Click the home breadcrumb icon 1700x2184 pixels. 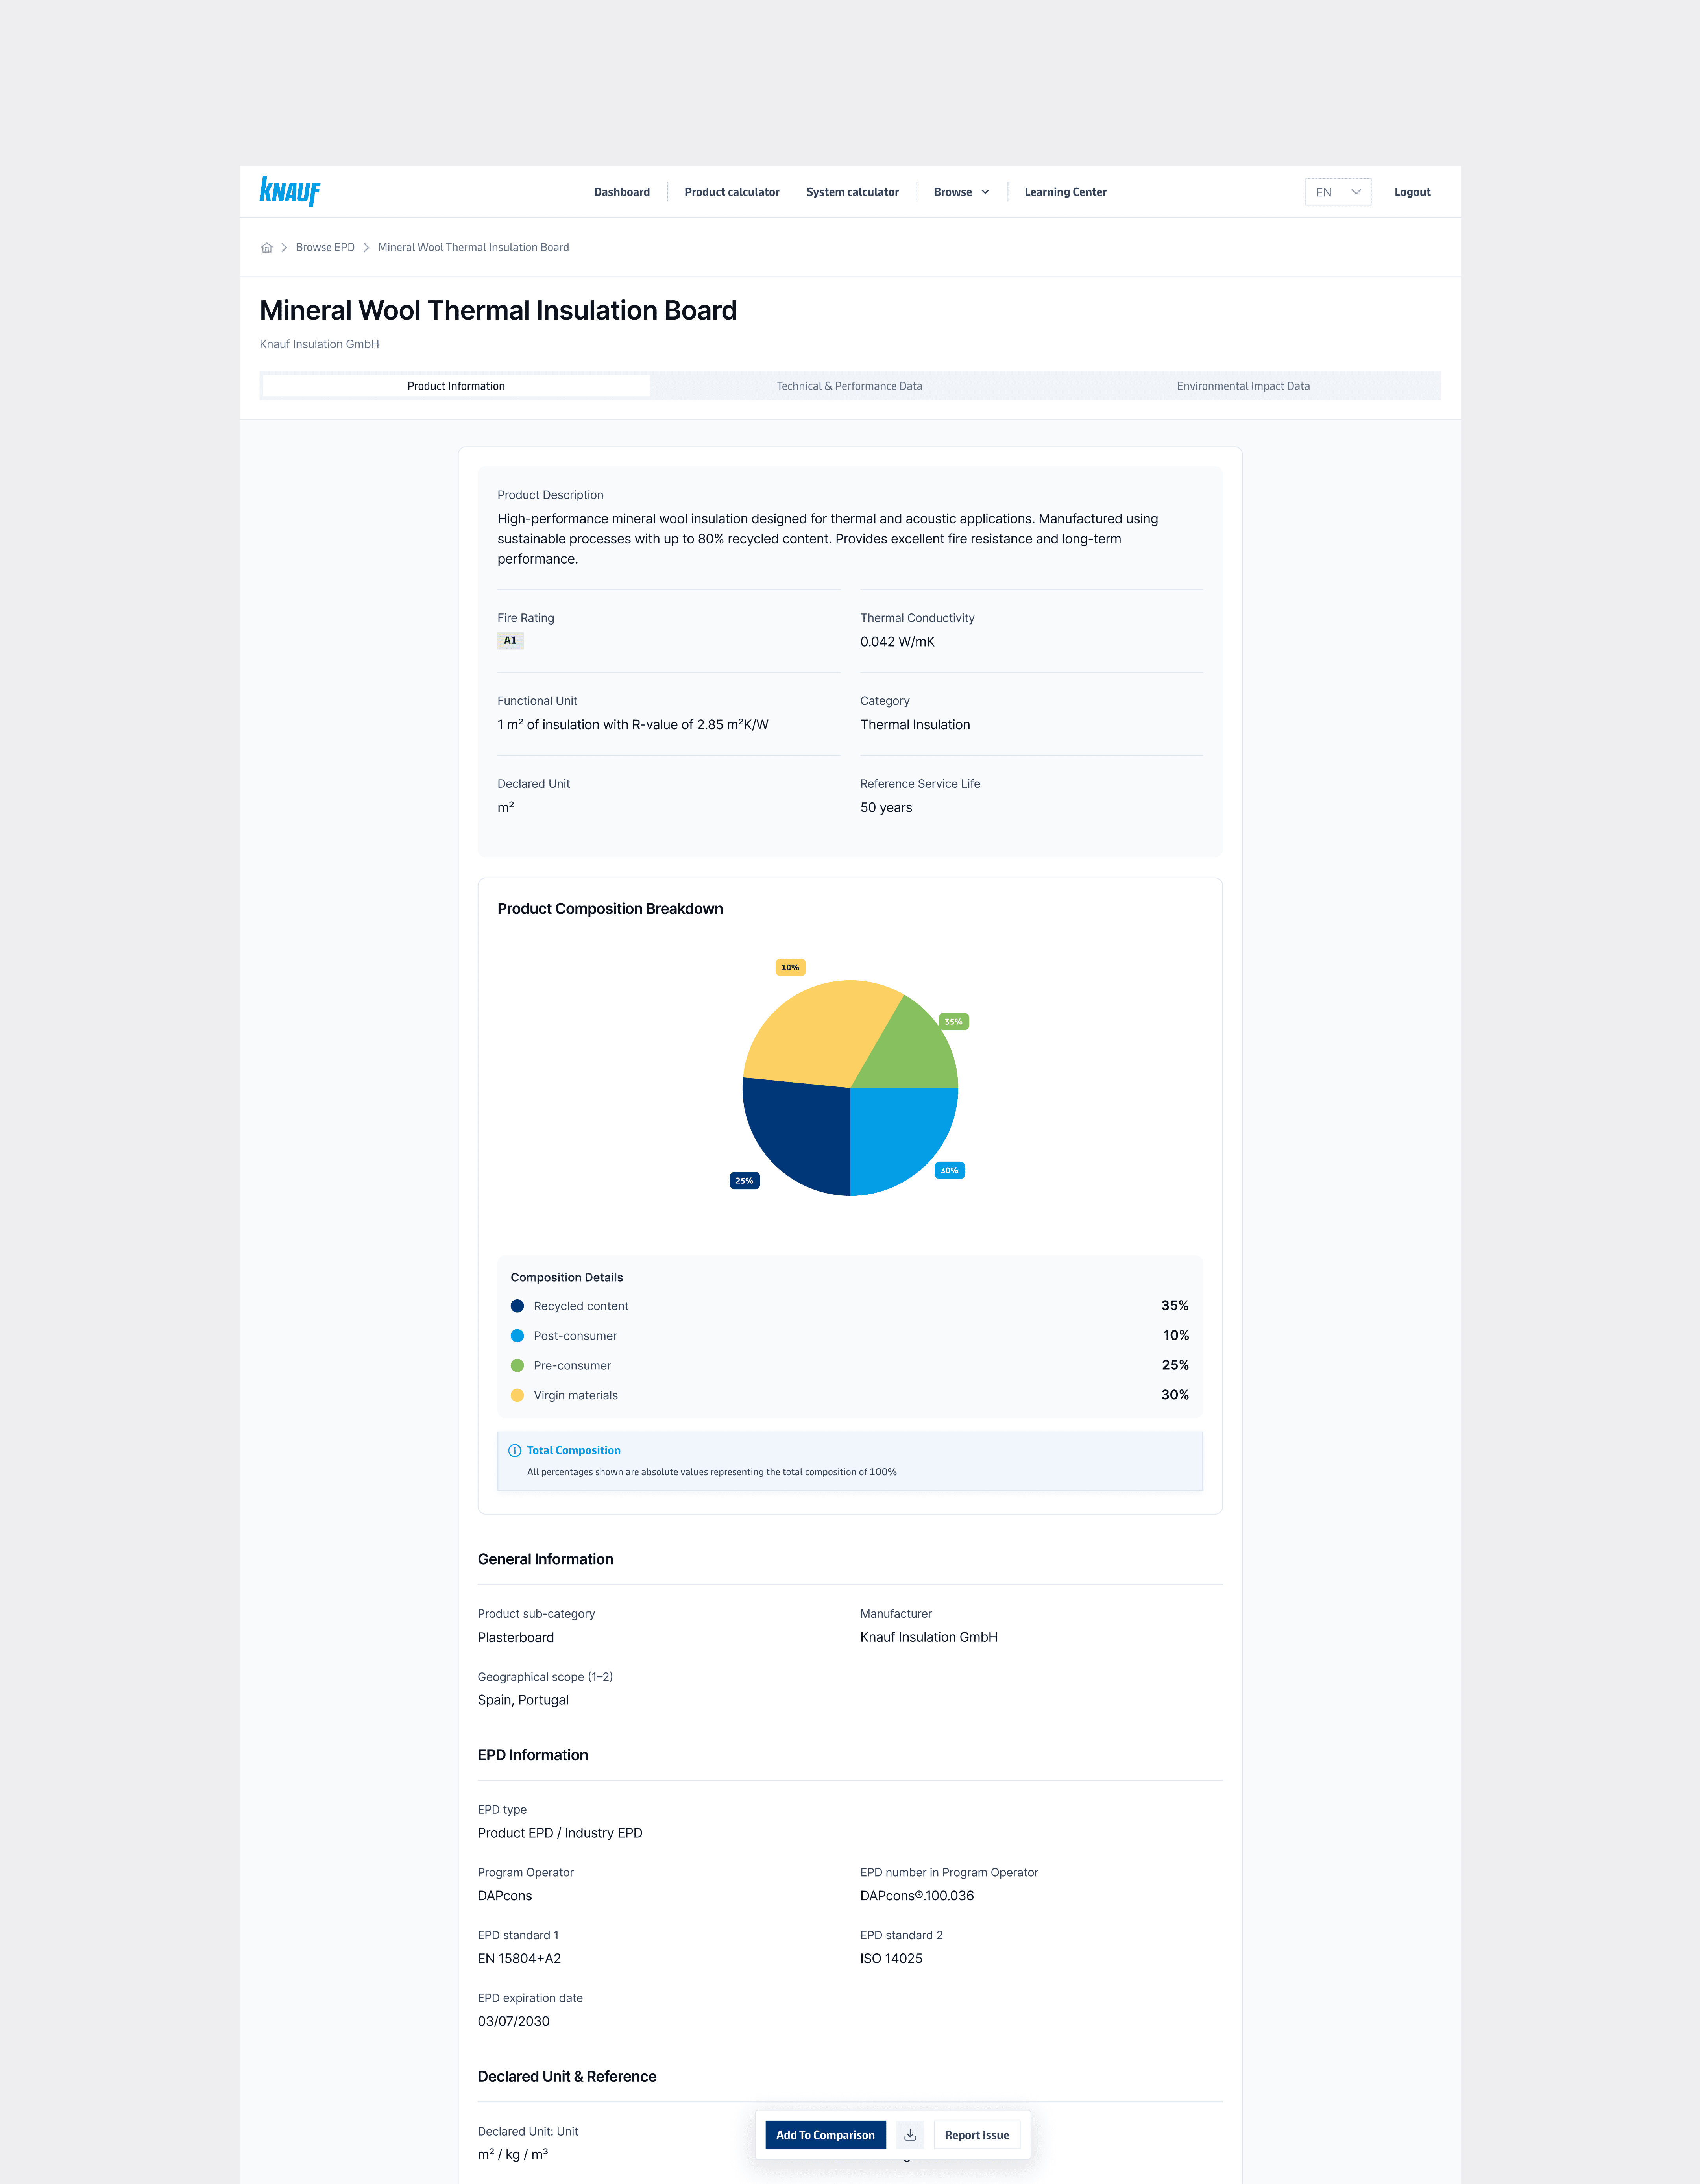(x=267, y=248)
